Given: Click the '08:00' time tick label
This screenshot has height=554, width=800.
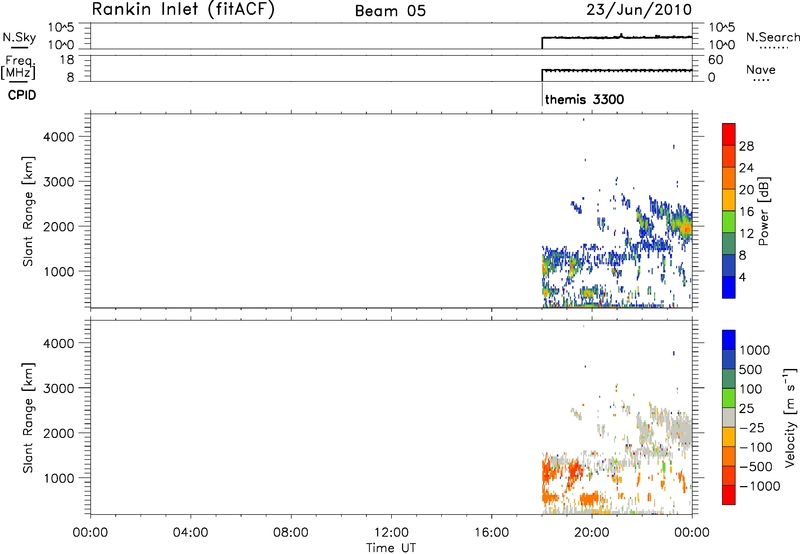Looking at the screenshot, I should (291, 533).
